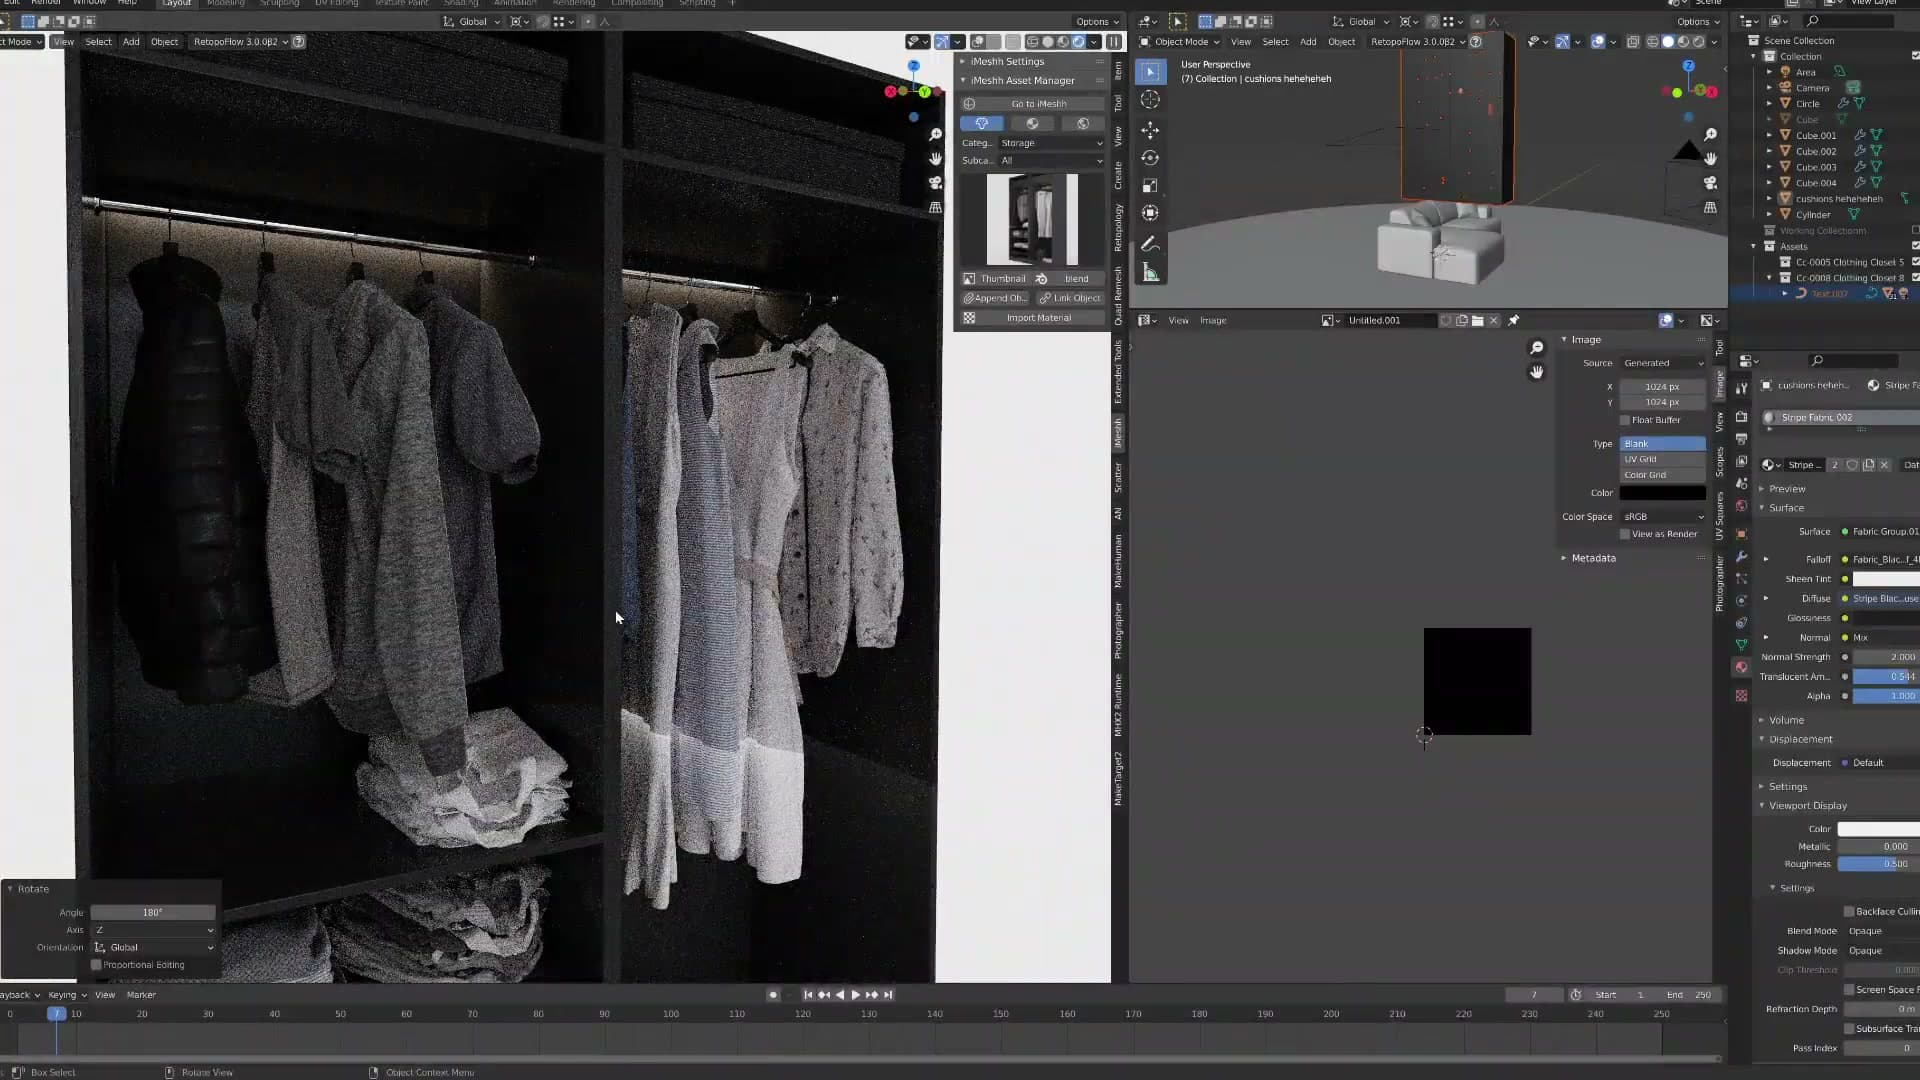
Task: Expand the iMeshh Settings panel
Action: [x=963, y=62]
